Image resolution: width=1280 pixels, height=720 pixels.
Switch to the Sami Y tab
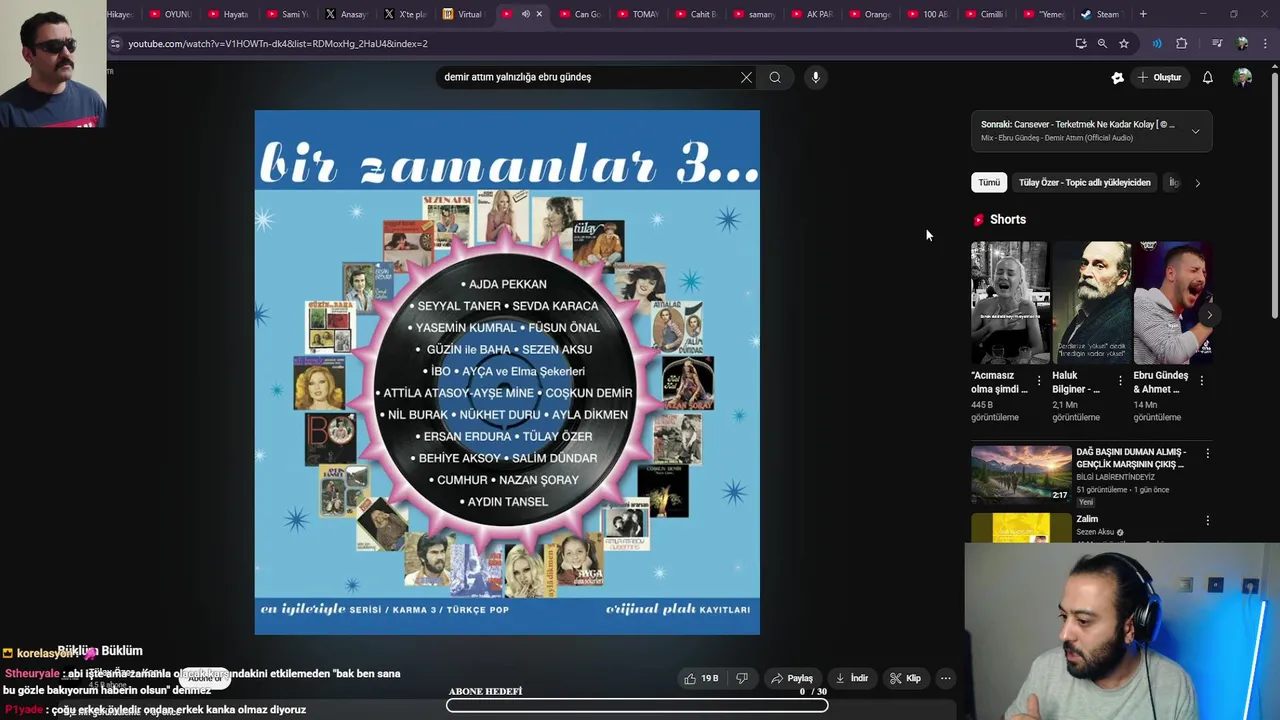tap(286, 14)
